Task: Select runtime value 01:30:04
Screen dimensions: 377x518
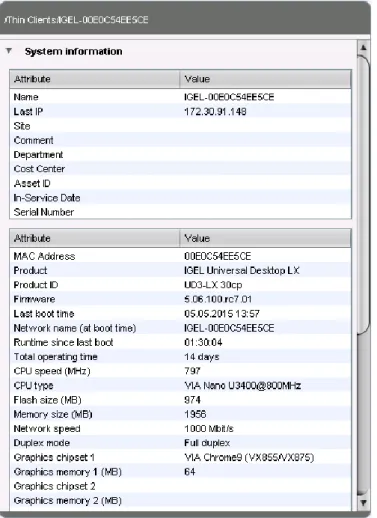Action: 203,342
